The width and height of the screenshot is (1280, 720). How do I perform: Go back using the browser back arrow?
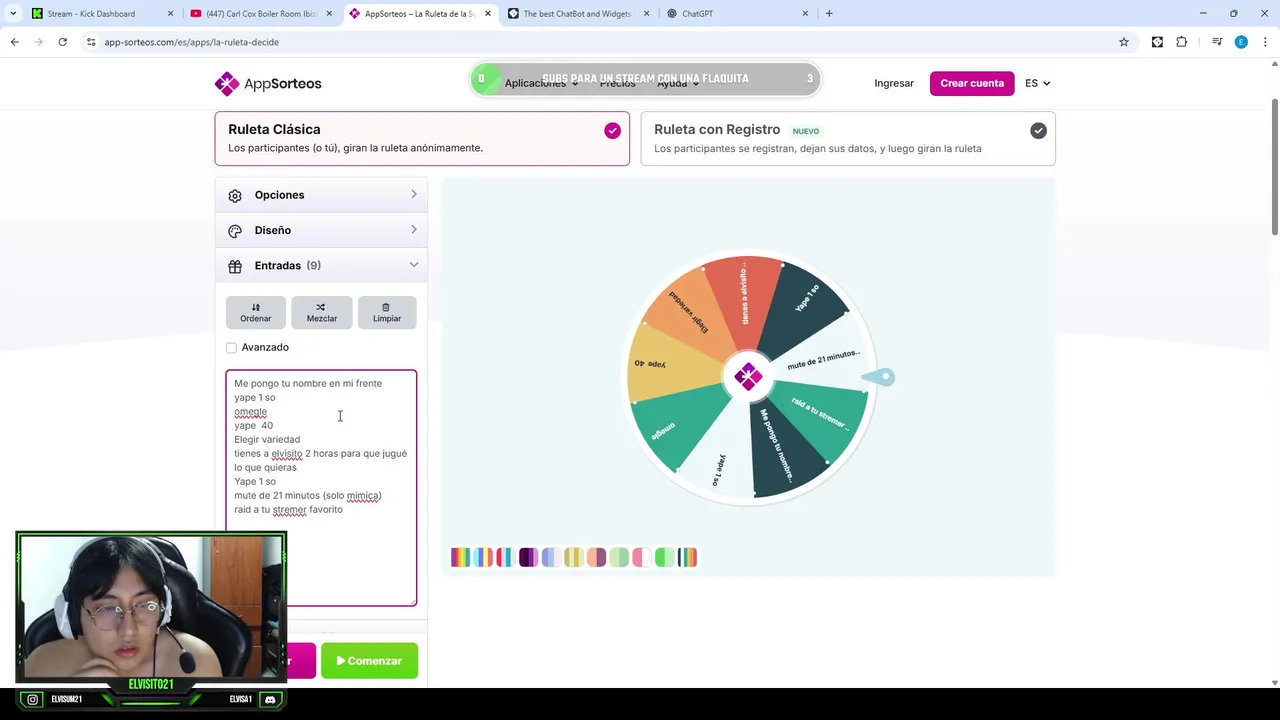(x=14, y=42)
